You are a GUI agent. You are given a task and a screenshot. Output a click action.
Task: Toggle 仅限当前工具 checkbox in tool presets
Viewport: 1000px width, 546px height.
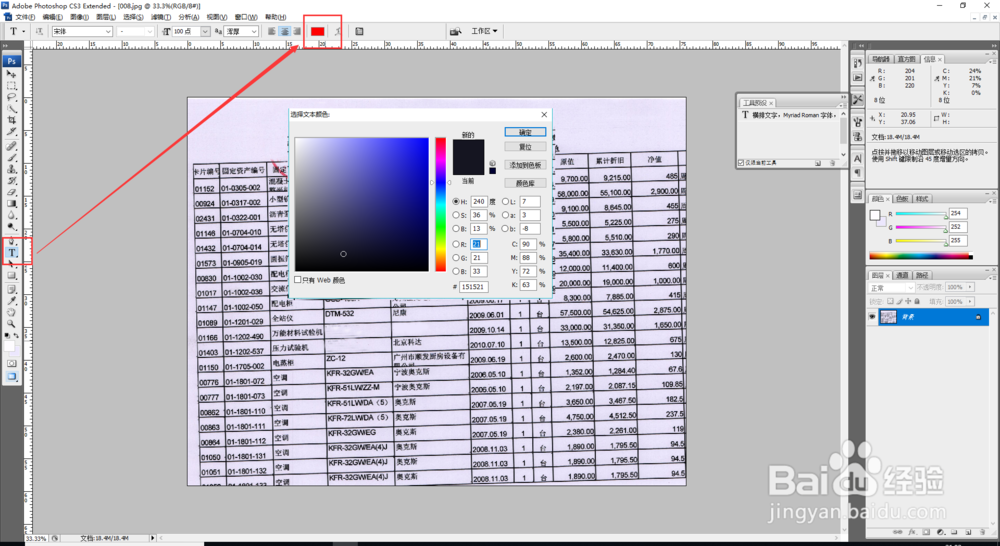(x=740, y=163)
